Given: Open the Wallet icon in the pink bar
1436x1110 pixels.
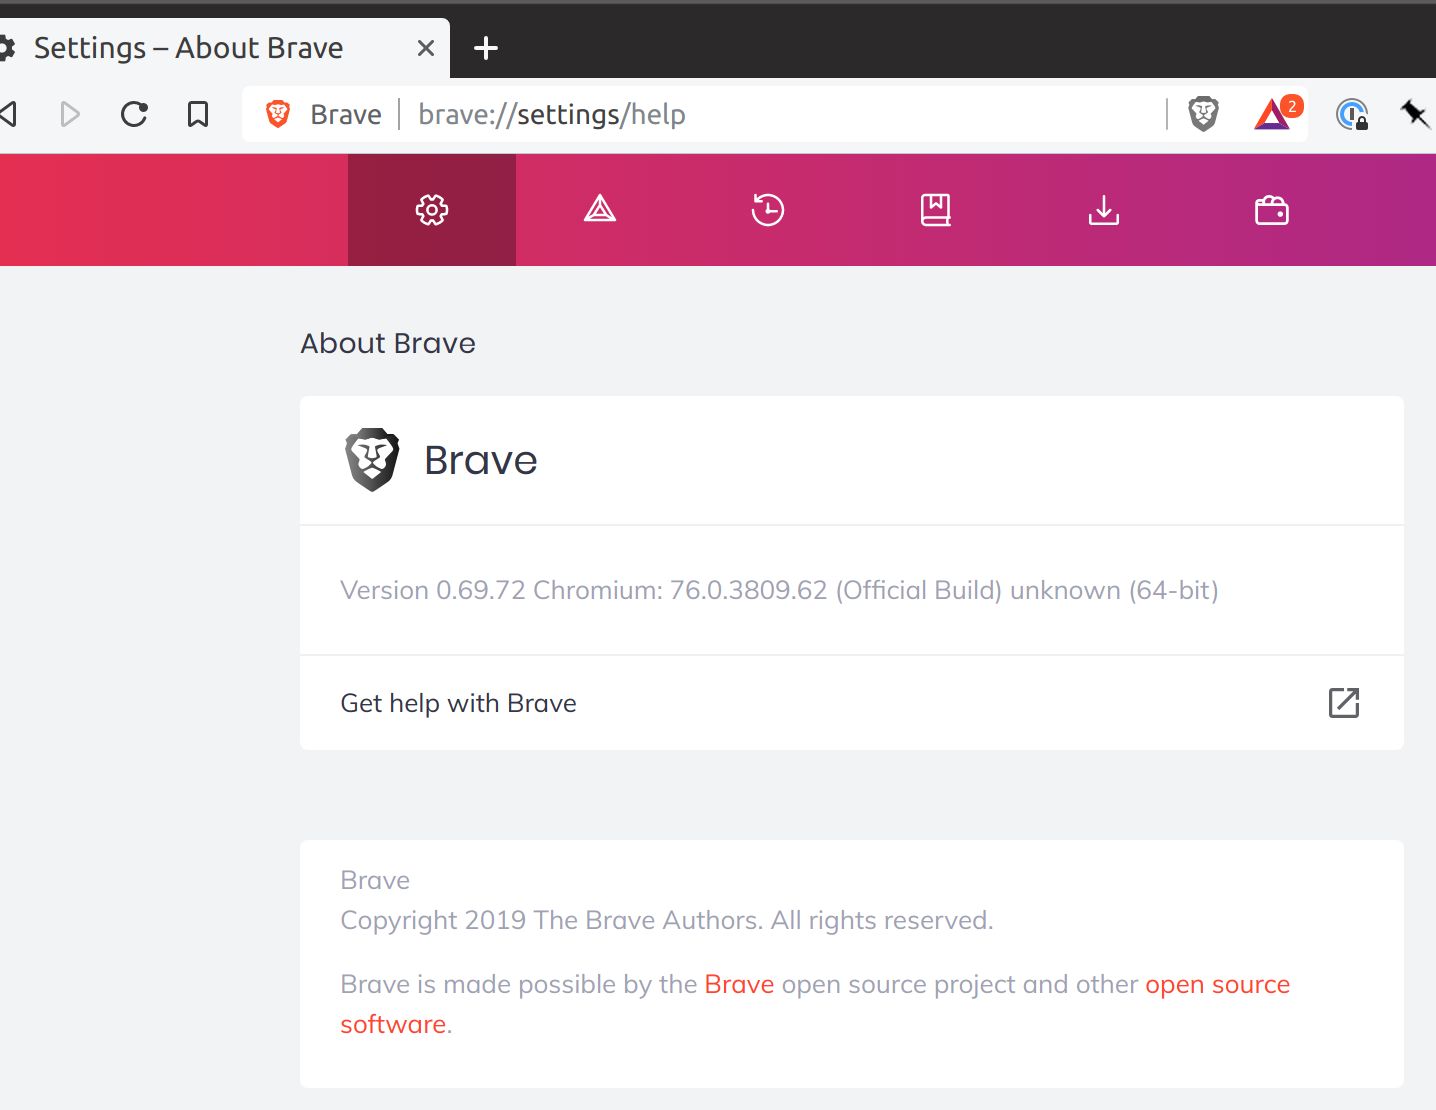Looking at the screenshot, I should 1272,210.
